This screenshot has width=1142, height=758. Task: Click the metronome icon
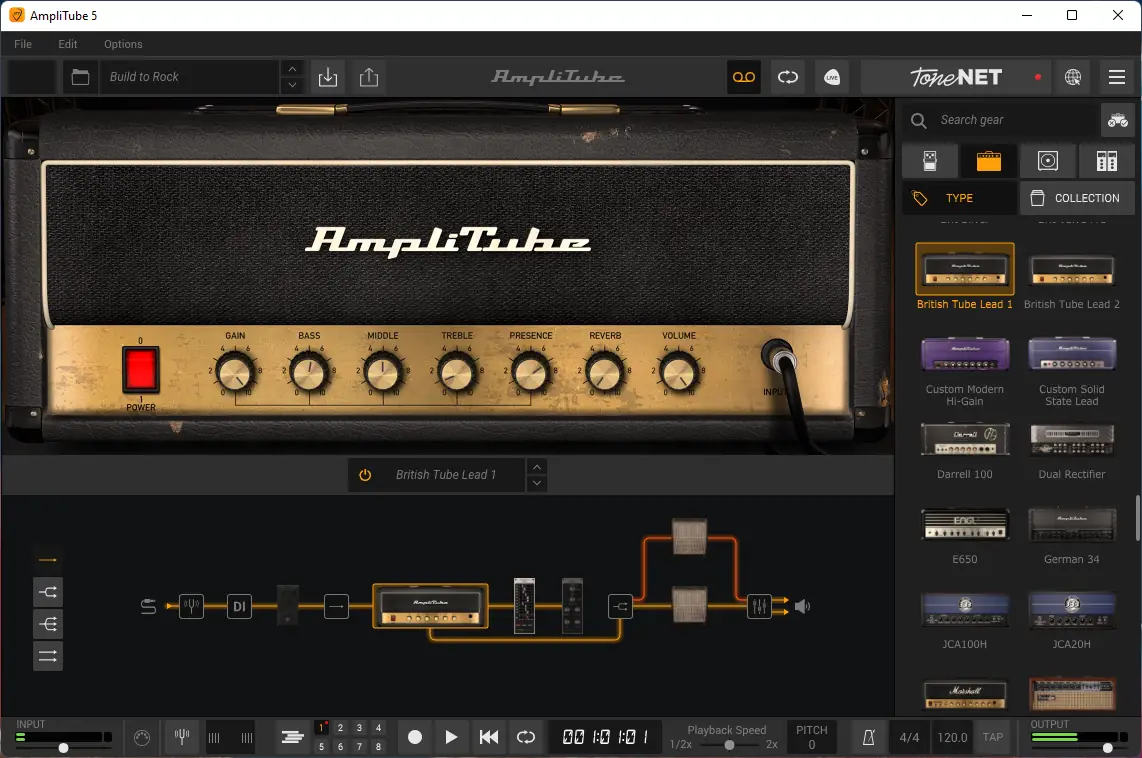868,738
